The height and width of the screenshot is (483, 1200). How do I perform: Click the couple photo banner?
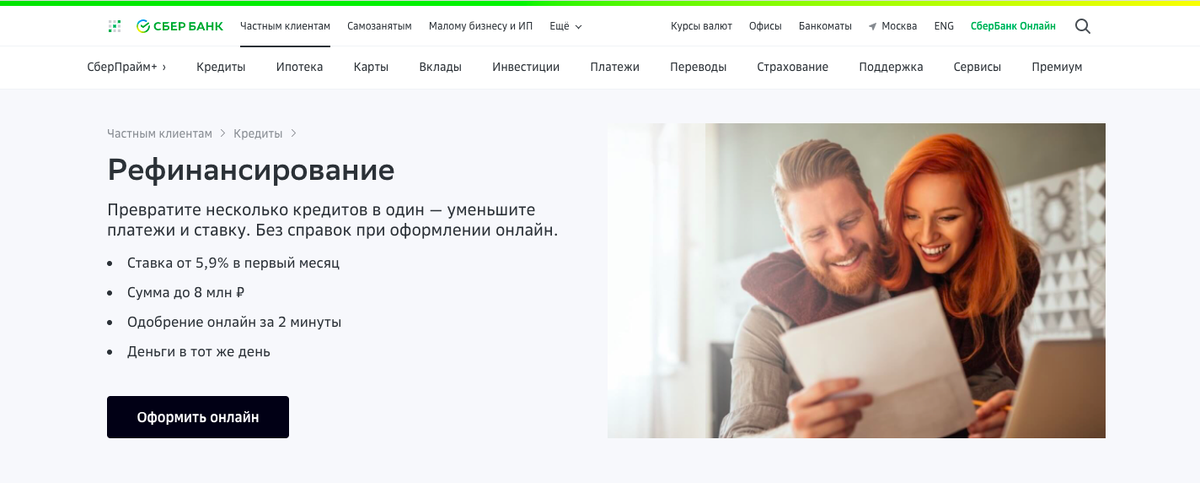pyautogui.click(x=856, y=280)
